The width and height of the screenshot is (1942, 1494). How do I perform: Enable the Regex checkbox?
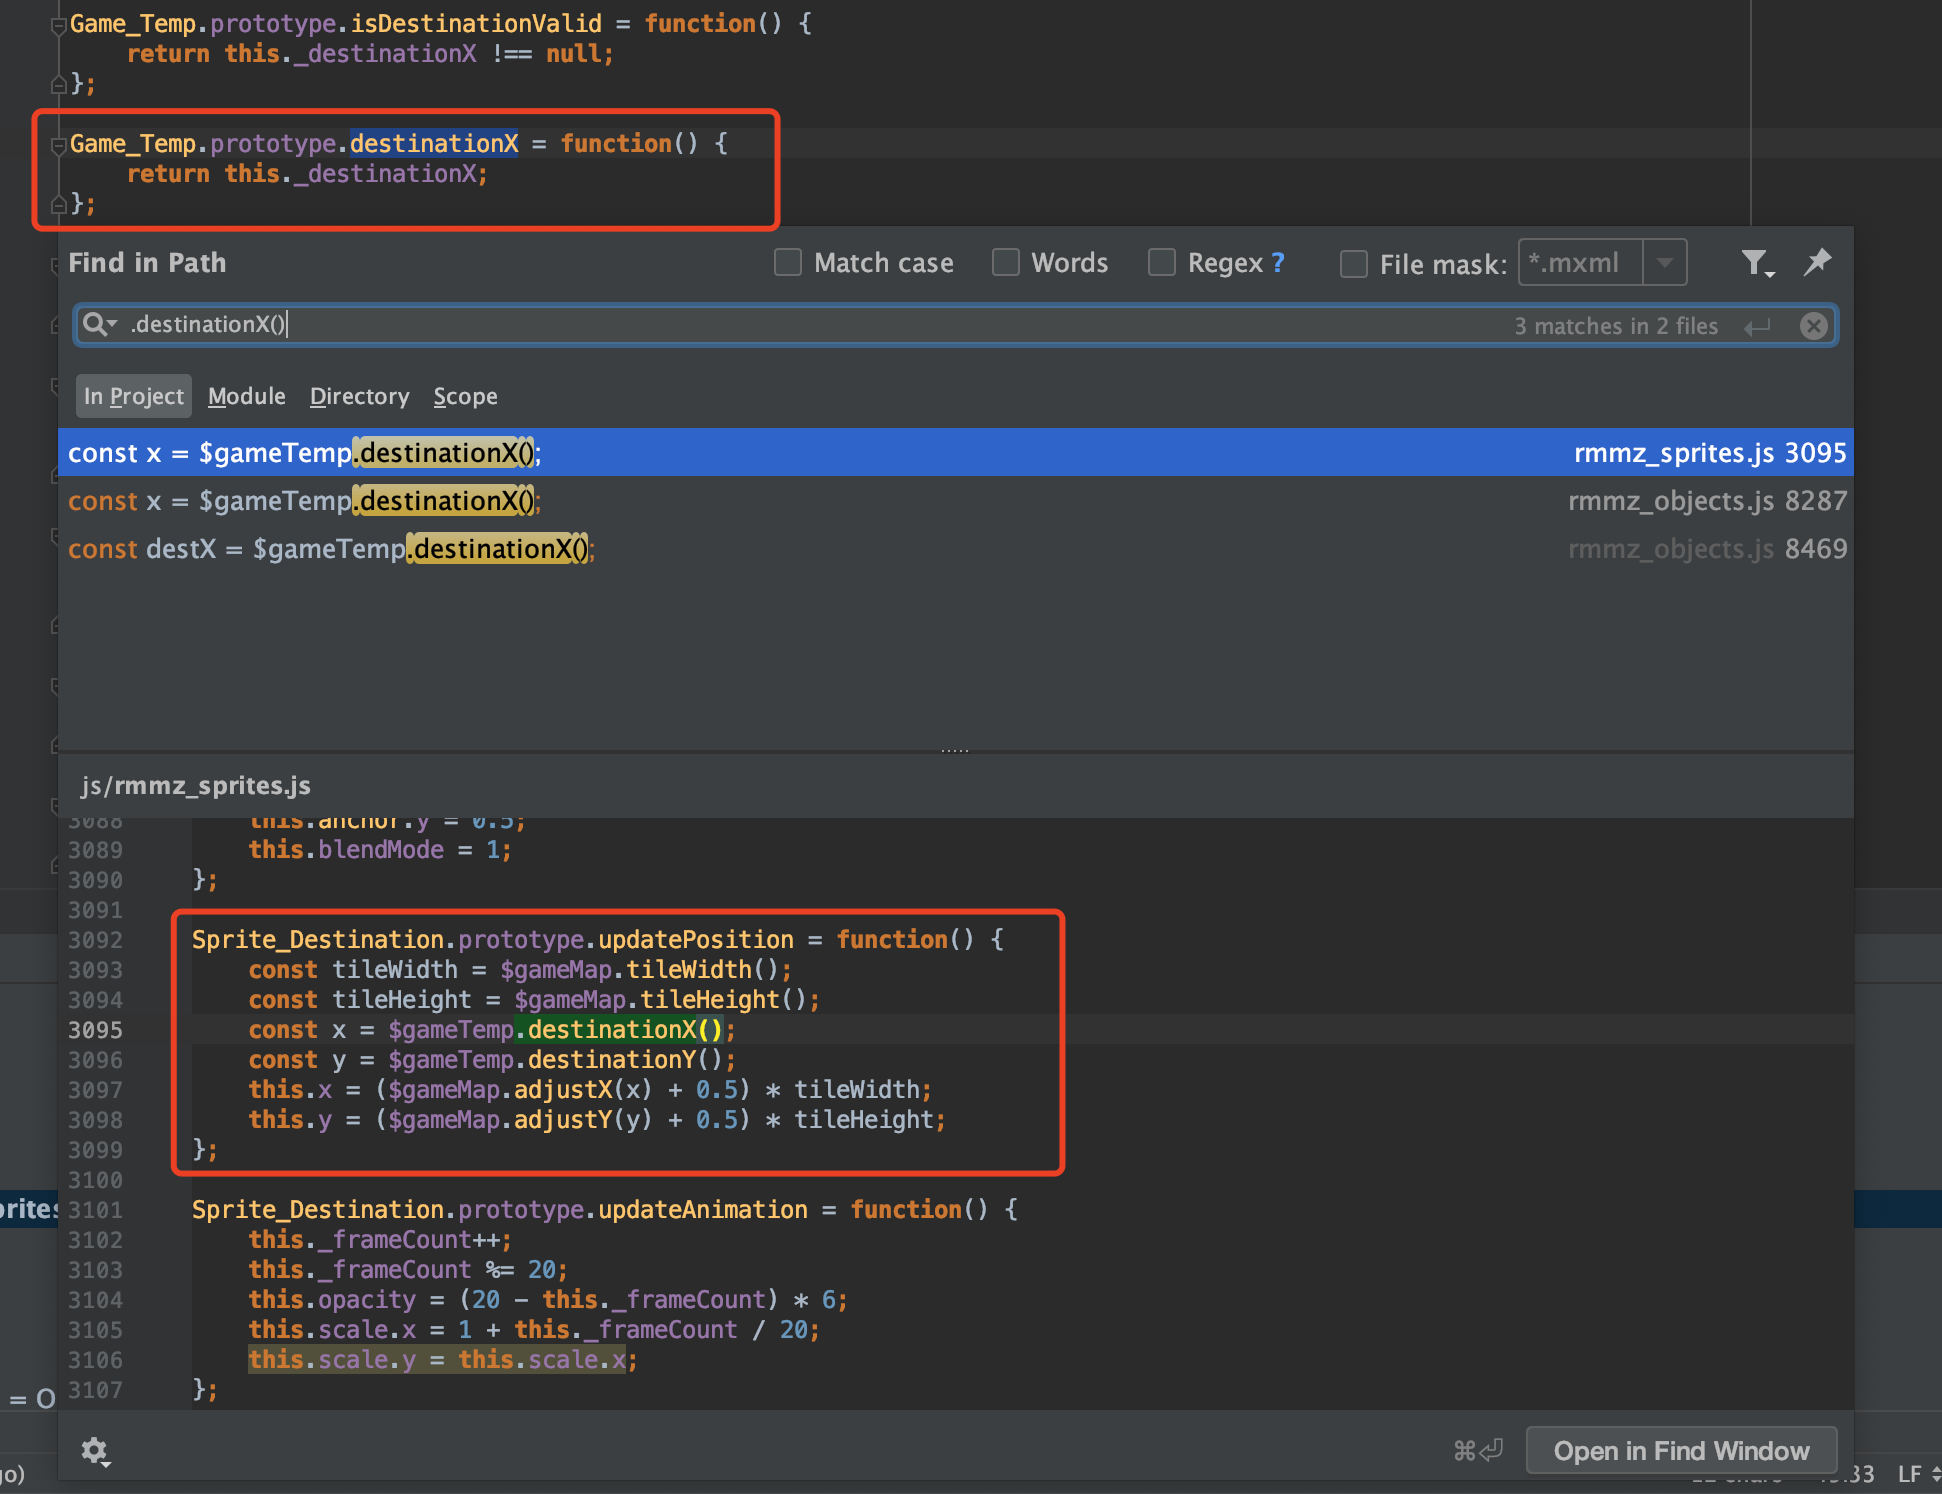pos(1161,263)
